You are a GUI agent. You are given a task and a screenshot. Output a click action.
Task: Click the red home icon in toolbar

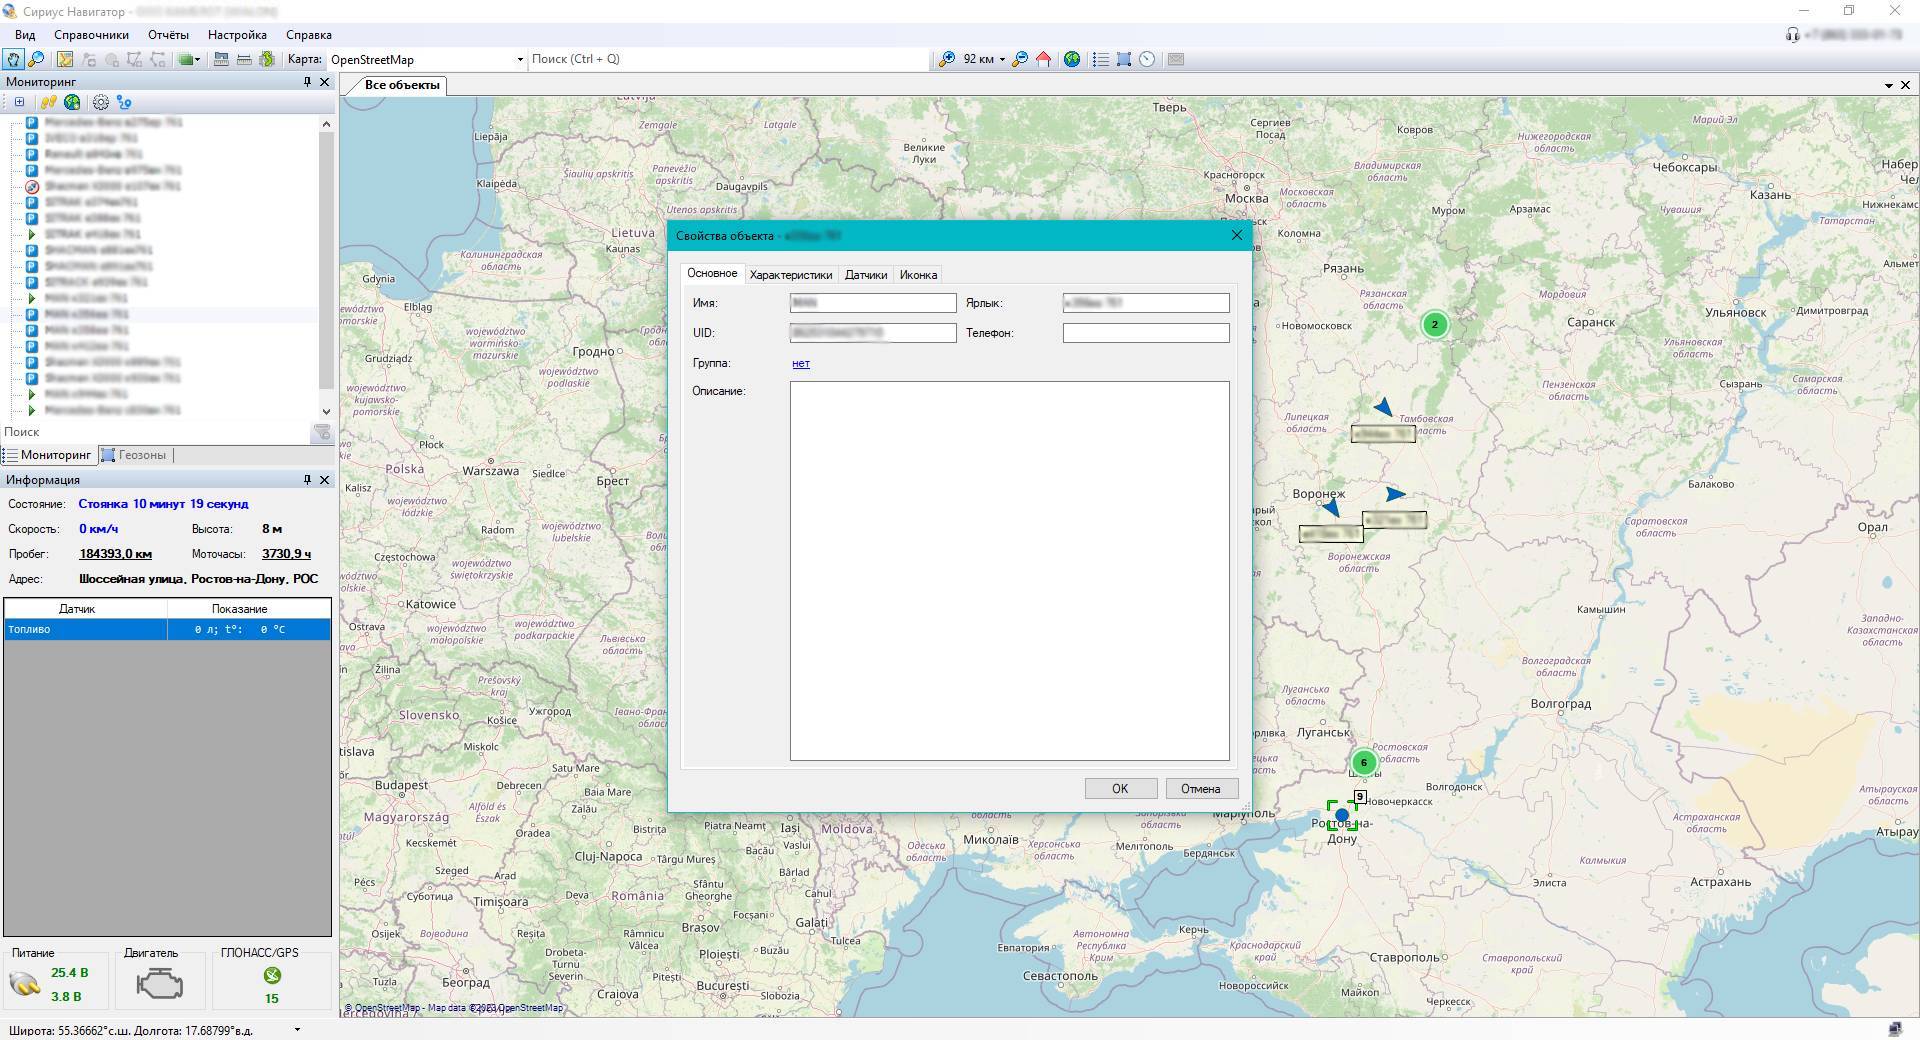click(x=1044, y=60)
